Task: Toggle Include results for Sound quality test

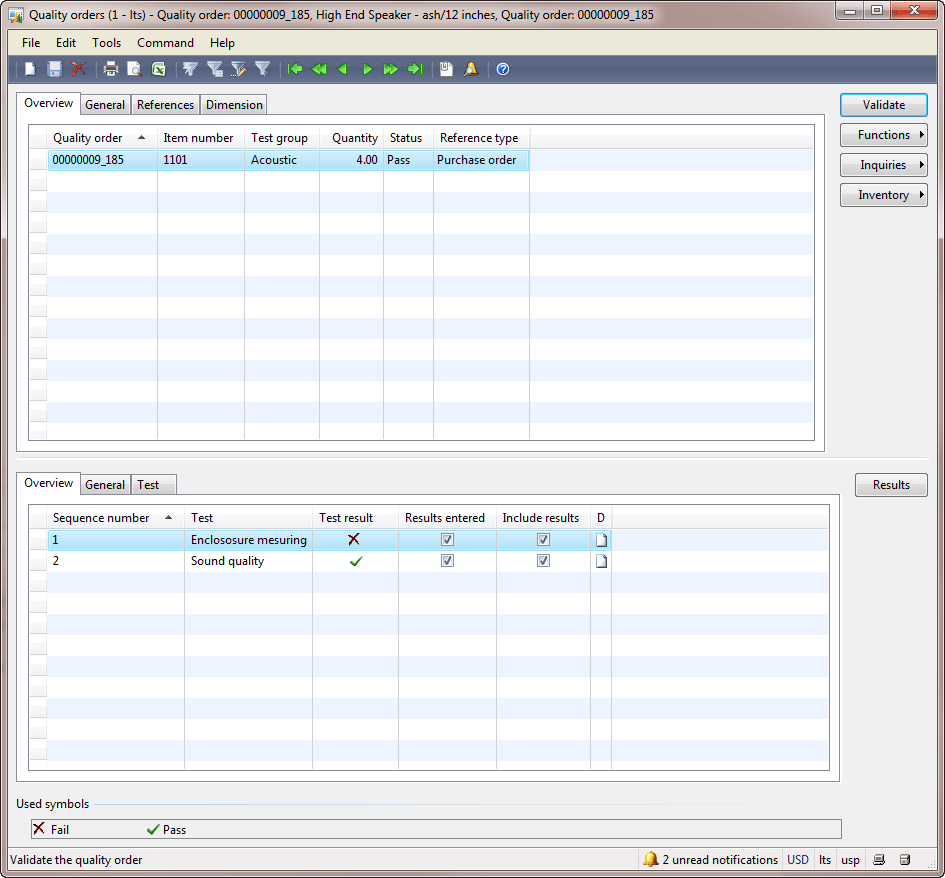Action: tap(543, 560)
